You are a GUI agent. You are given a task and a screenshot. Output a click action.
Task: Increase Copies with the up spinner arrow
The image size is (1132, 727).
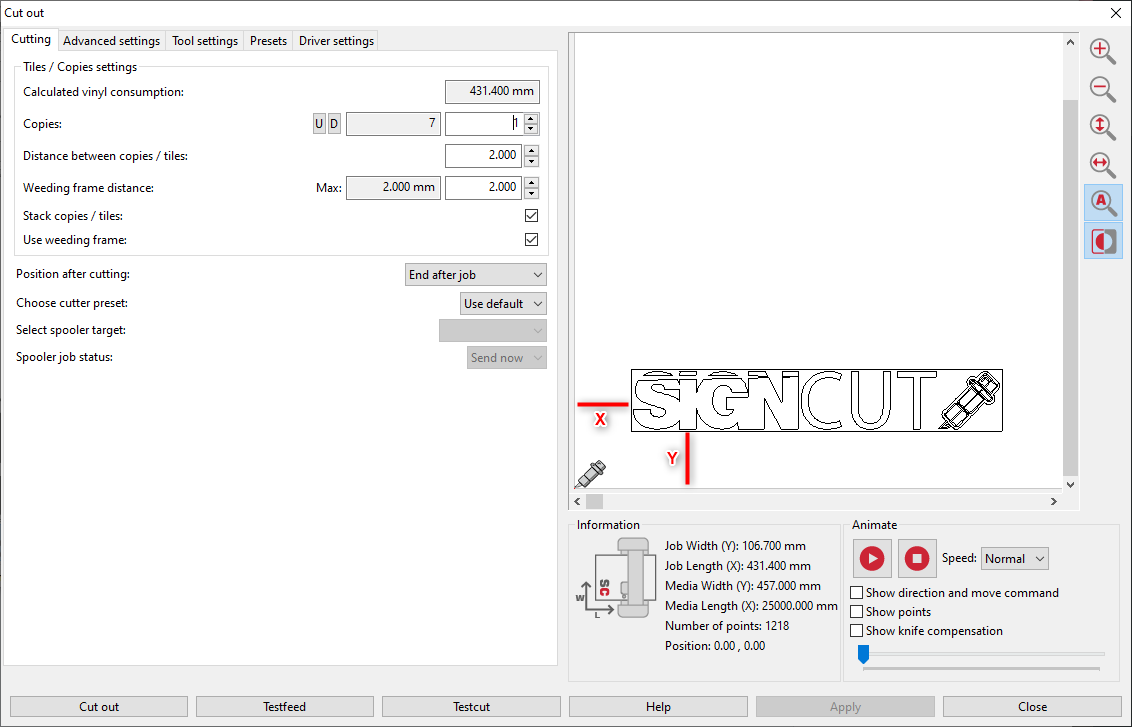531,119
